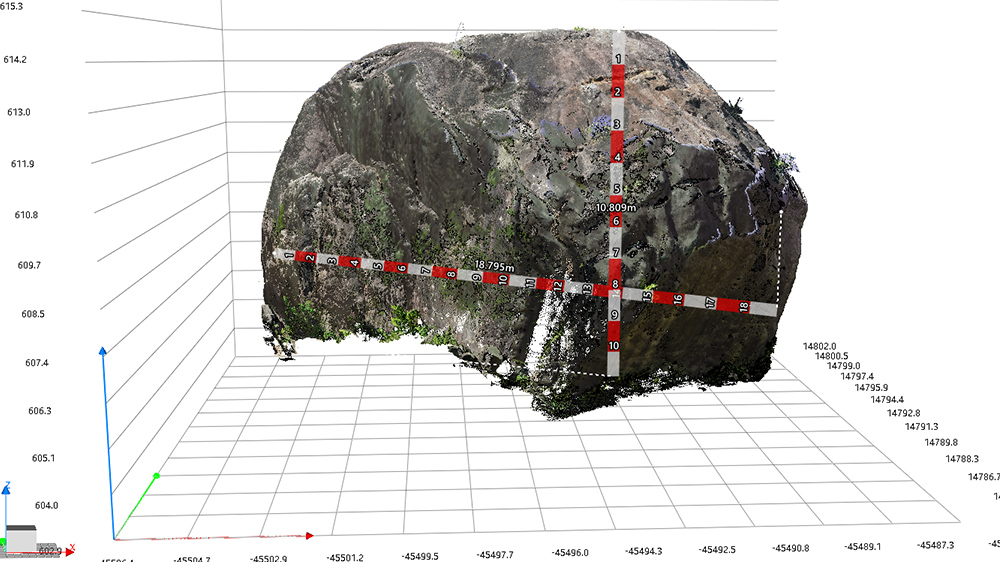The height and width of the screenshot is (562, 1000).
Task: Select the large blue Z-axis arrowhead on the grid
Action: pos(102,352)
